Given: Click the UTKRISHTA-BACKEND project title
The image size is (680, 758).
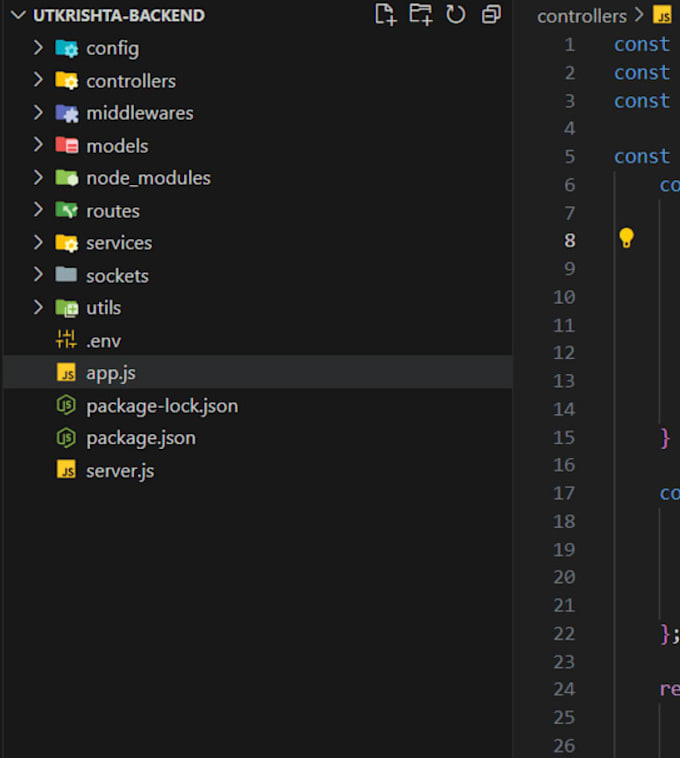Looking at the screenshot, I should pos(119,15).
